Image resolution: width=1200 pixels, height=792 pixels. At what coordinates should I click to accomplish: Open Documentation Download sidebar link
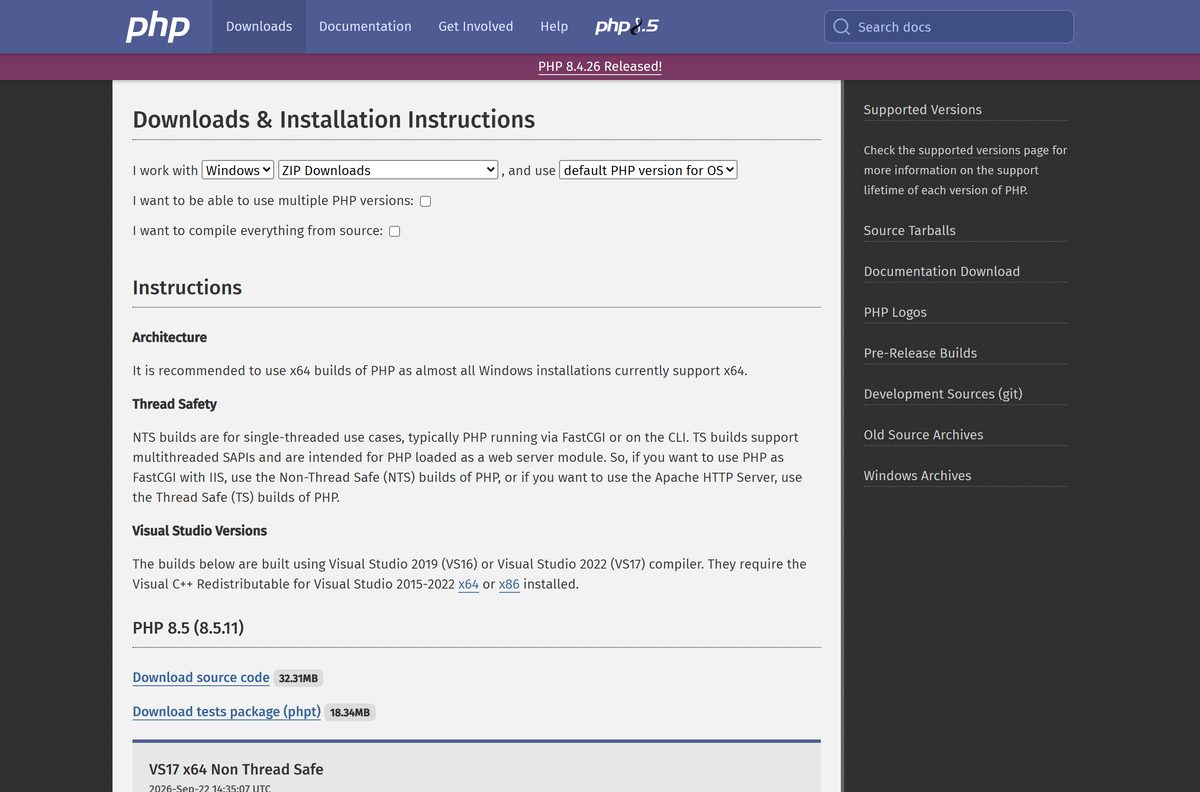coord(942,272)
